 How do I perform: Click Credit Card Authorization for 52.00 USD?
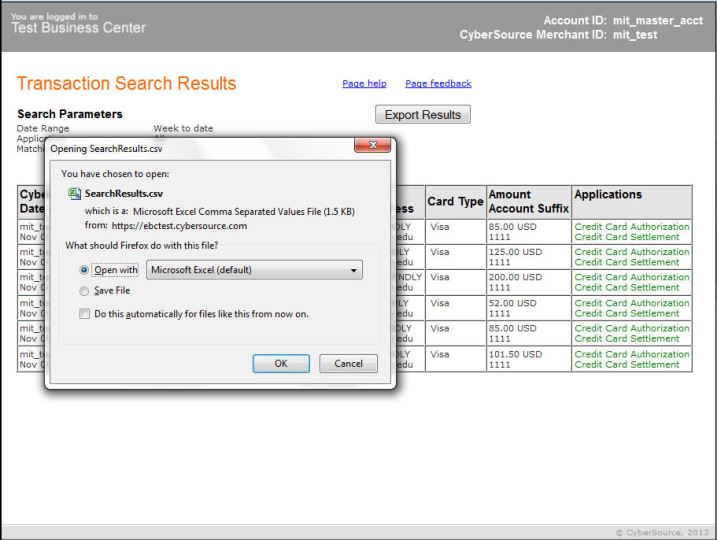pos(631,303)
